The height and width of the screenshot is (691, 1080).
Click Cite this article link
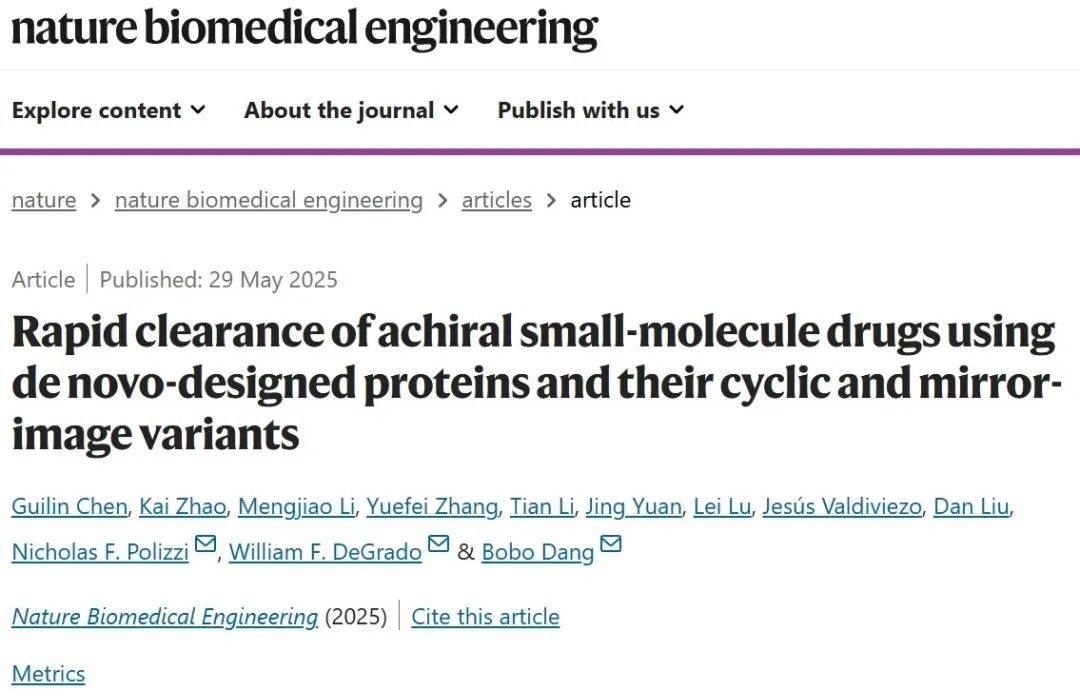(486, 617)
